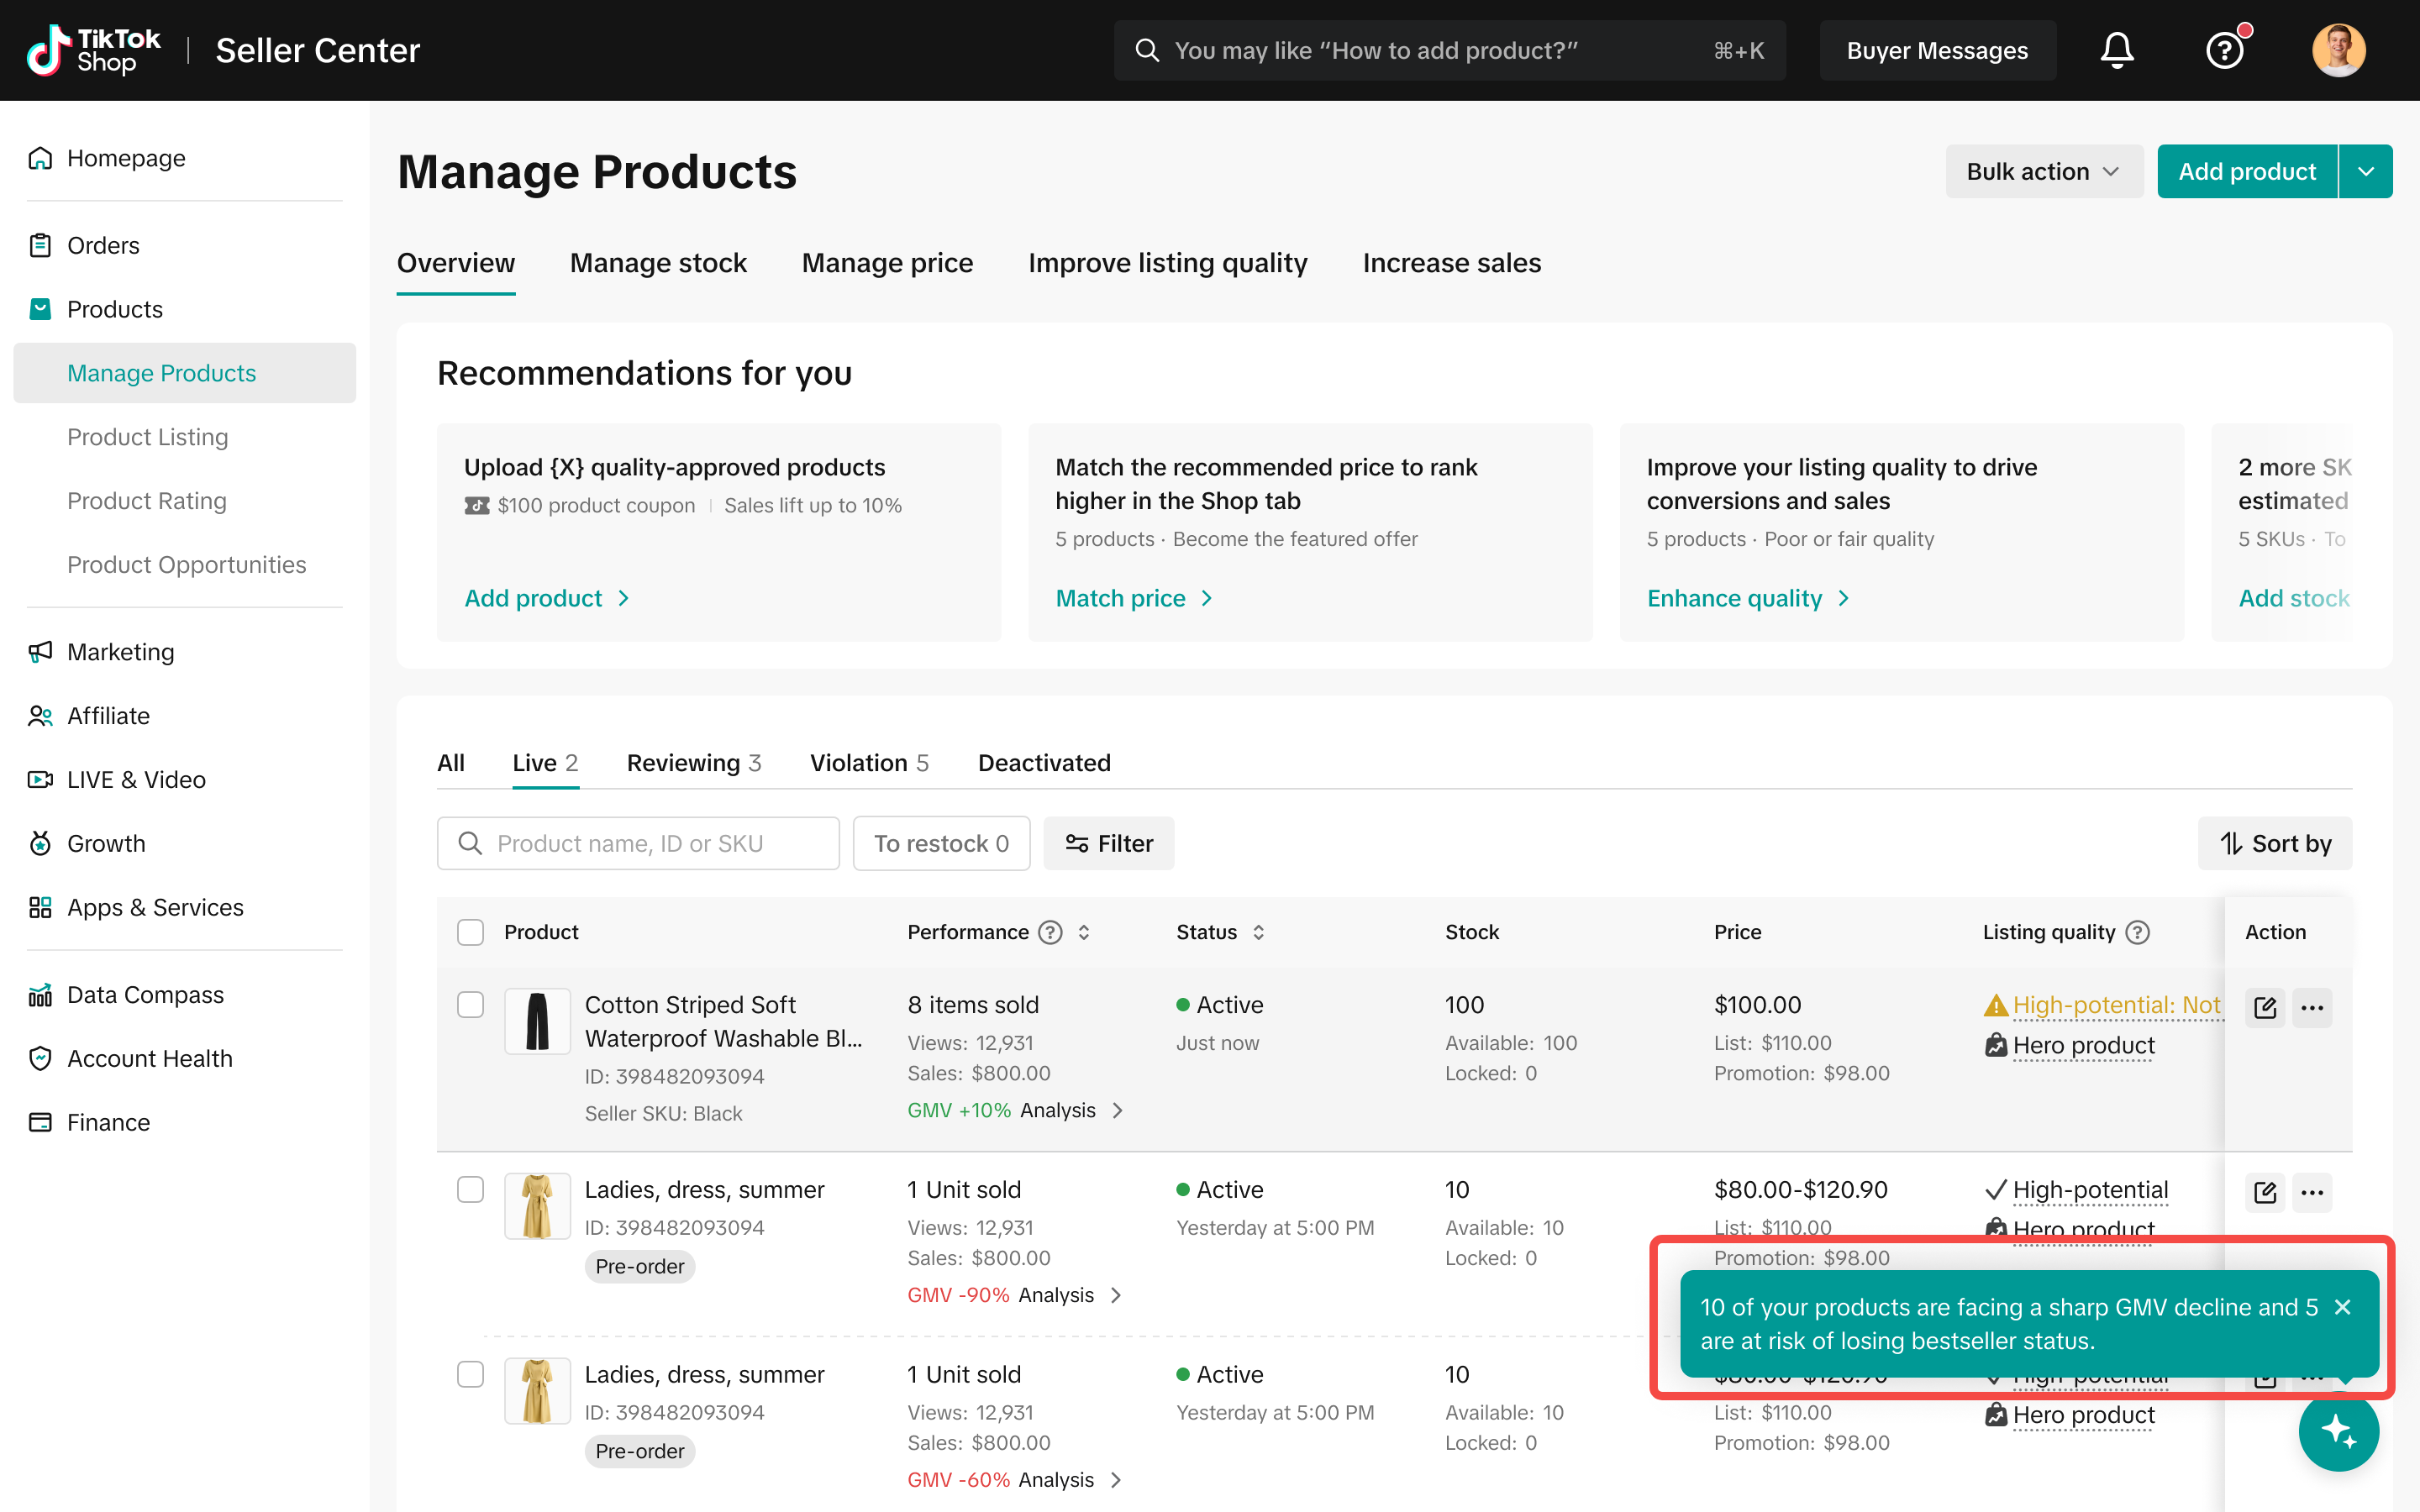Switch to the Manage stock tab
Screen dimensions: 2420x1512
658,263
